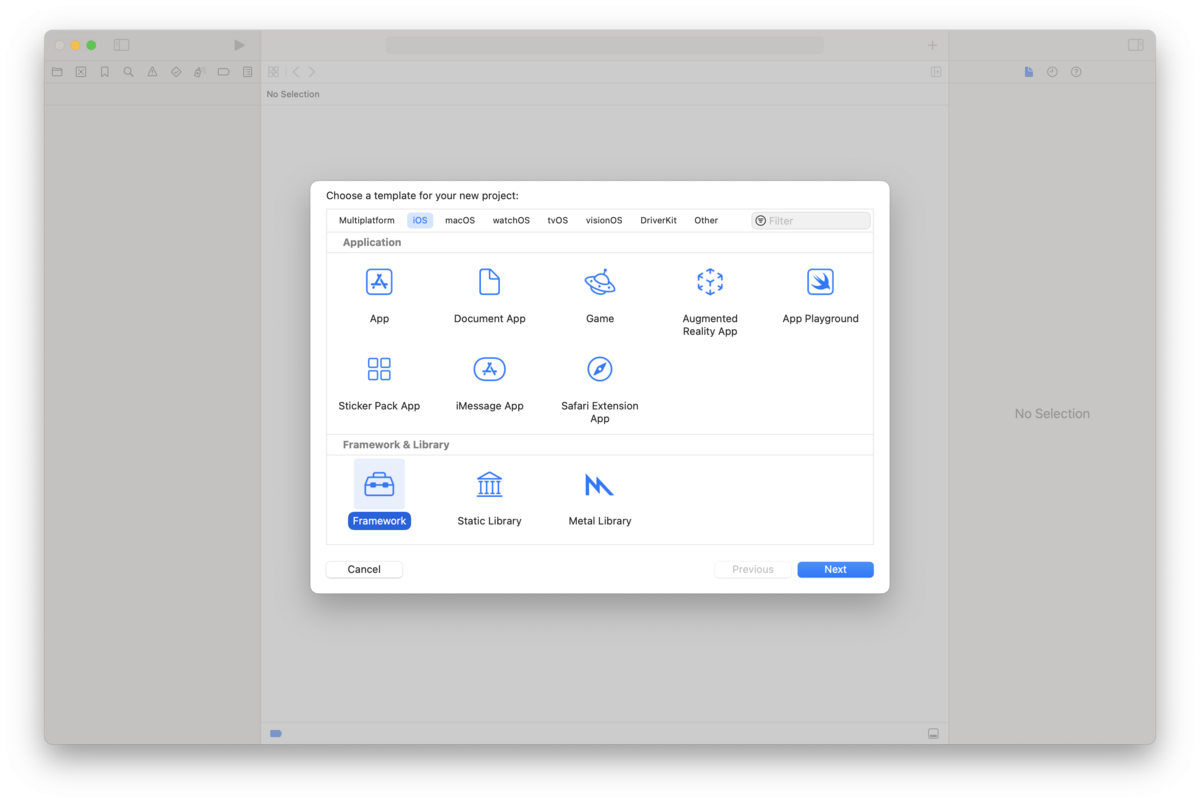Click the 'No Selection' jump bar text

coord(293,94)
